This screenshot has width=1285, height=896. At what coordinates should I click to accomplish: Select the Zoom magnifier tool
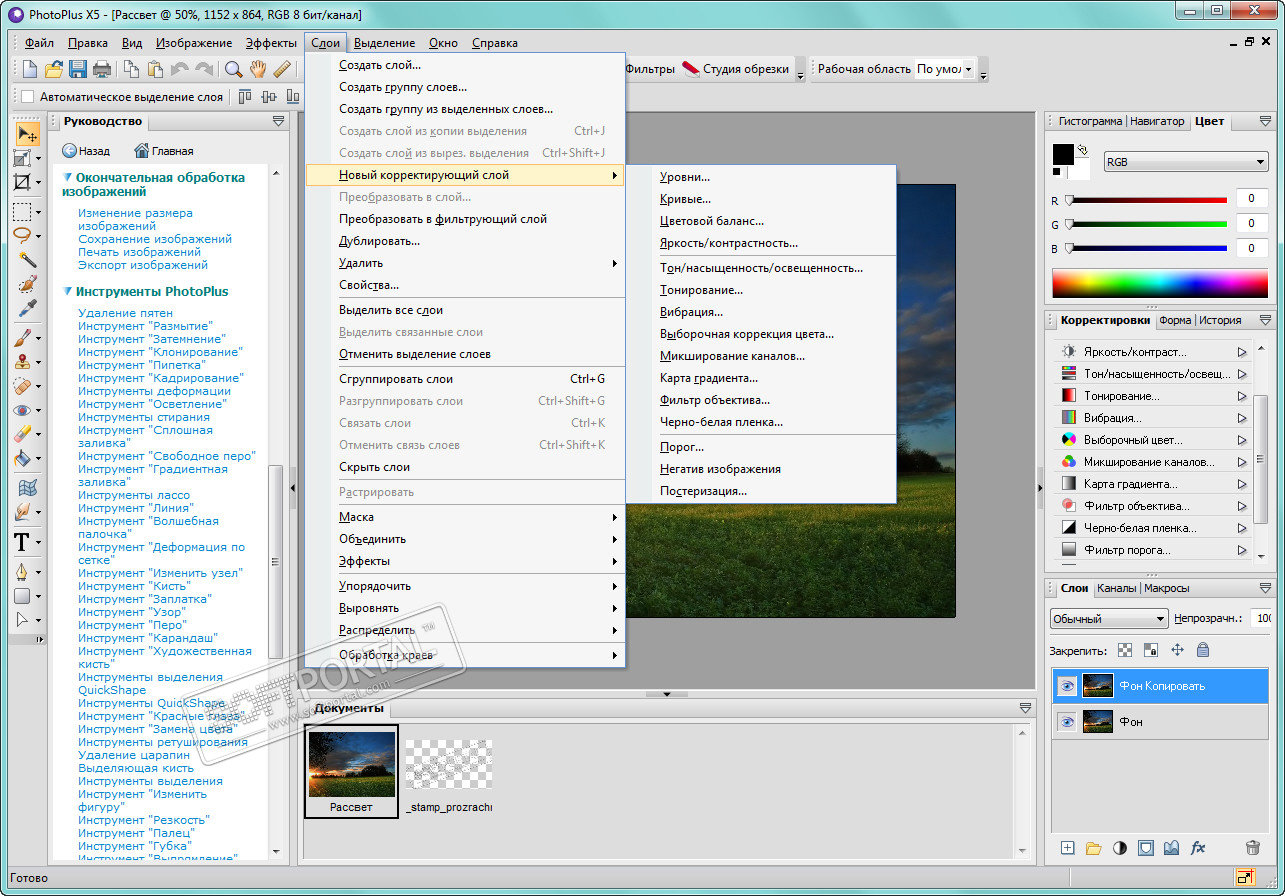click(x=233, y=69)
